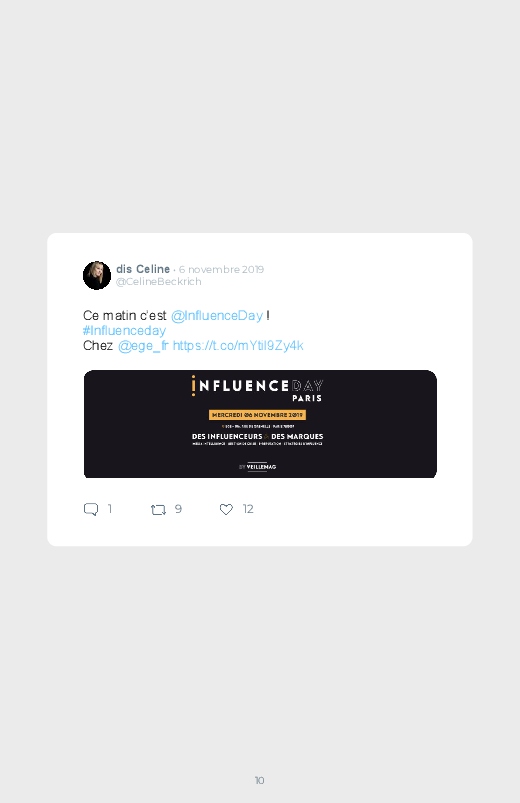
Task: Open the #Influenceday hashtag
Action: (x=124, y=330)
